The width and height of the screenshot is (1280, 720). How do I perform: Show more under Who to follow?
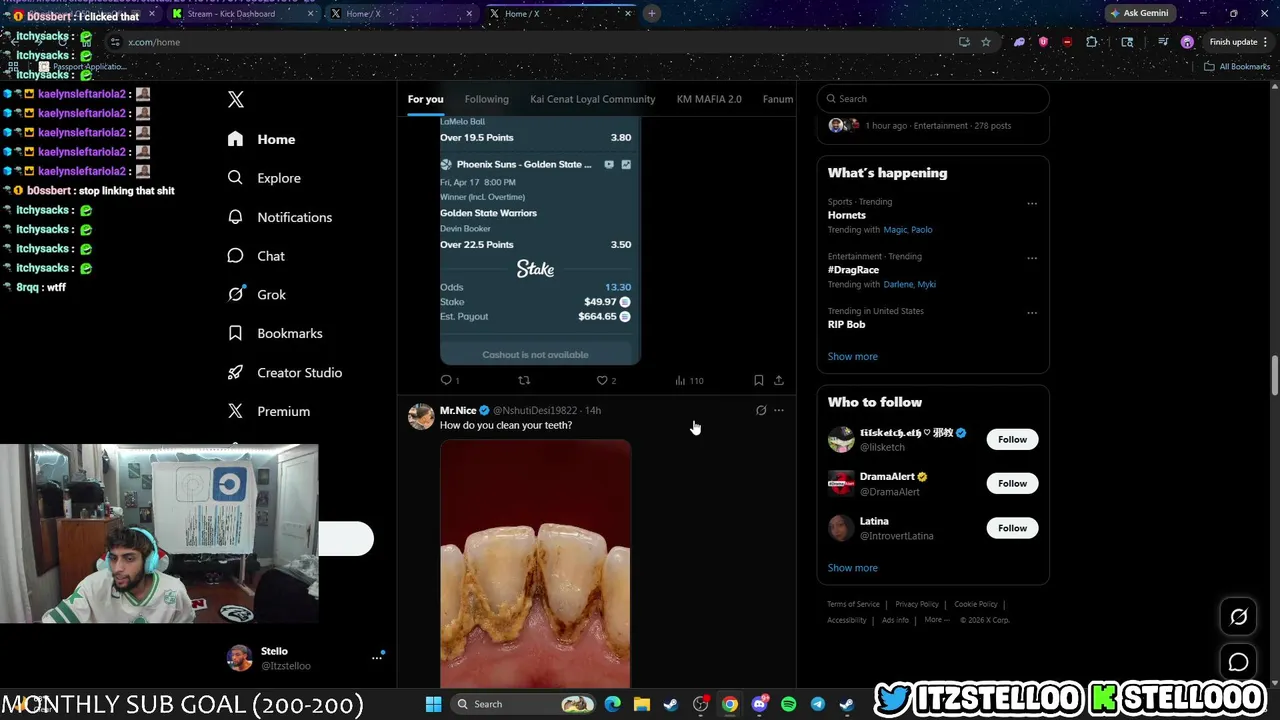click(x=852, y=567)
